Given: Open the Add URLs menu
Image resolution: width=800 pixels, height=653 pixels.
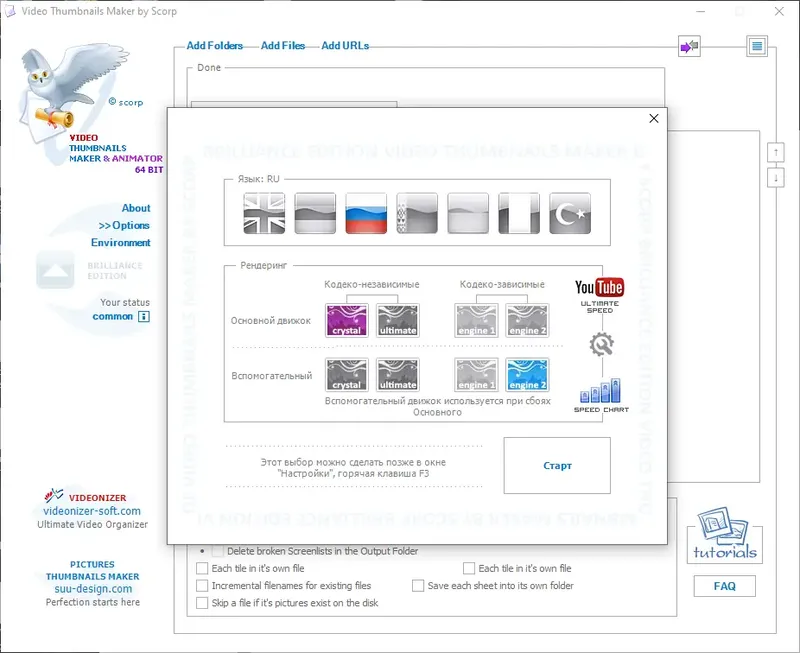Looking at the screenshot, I should pyautogui.click(x=345, y=45).
